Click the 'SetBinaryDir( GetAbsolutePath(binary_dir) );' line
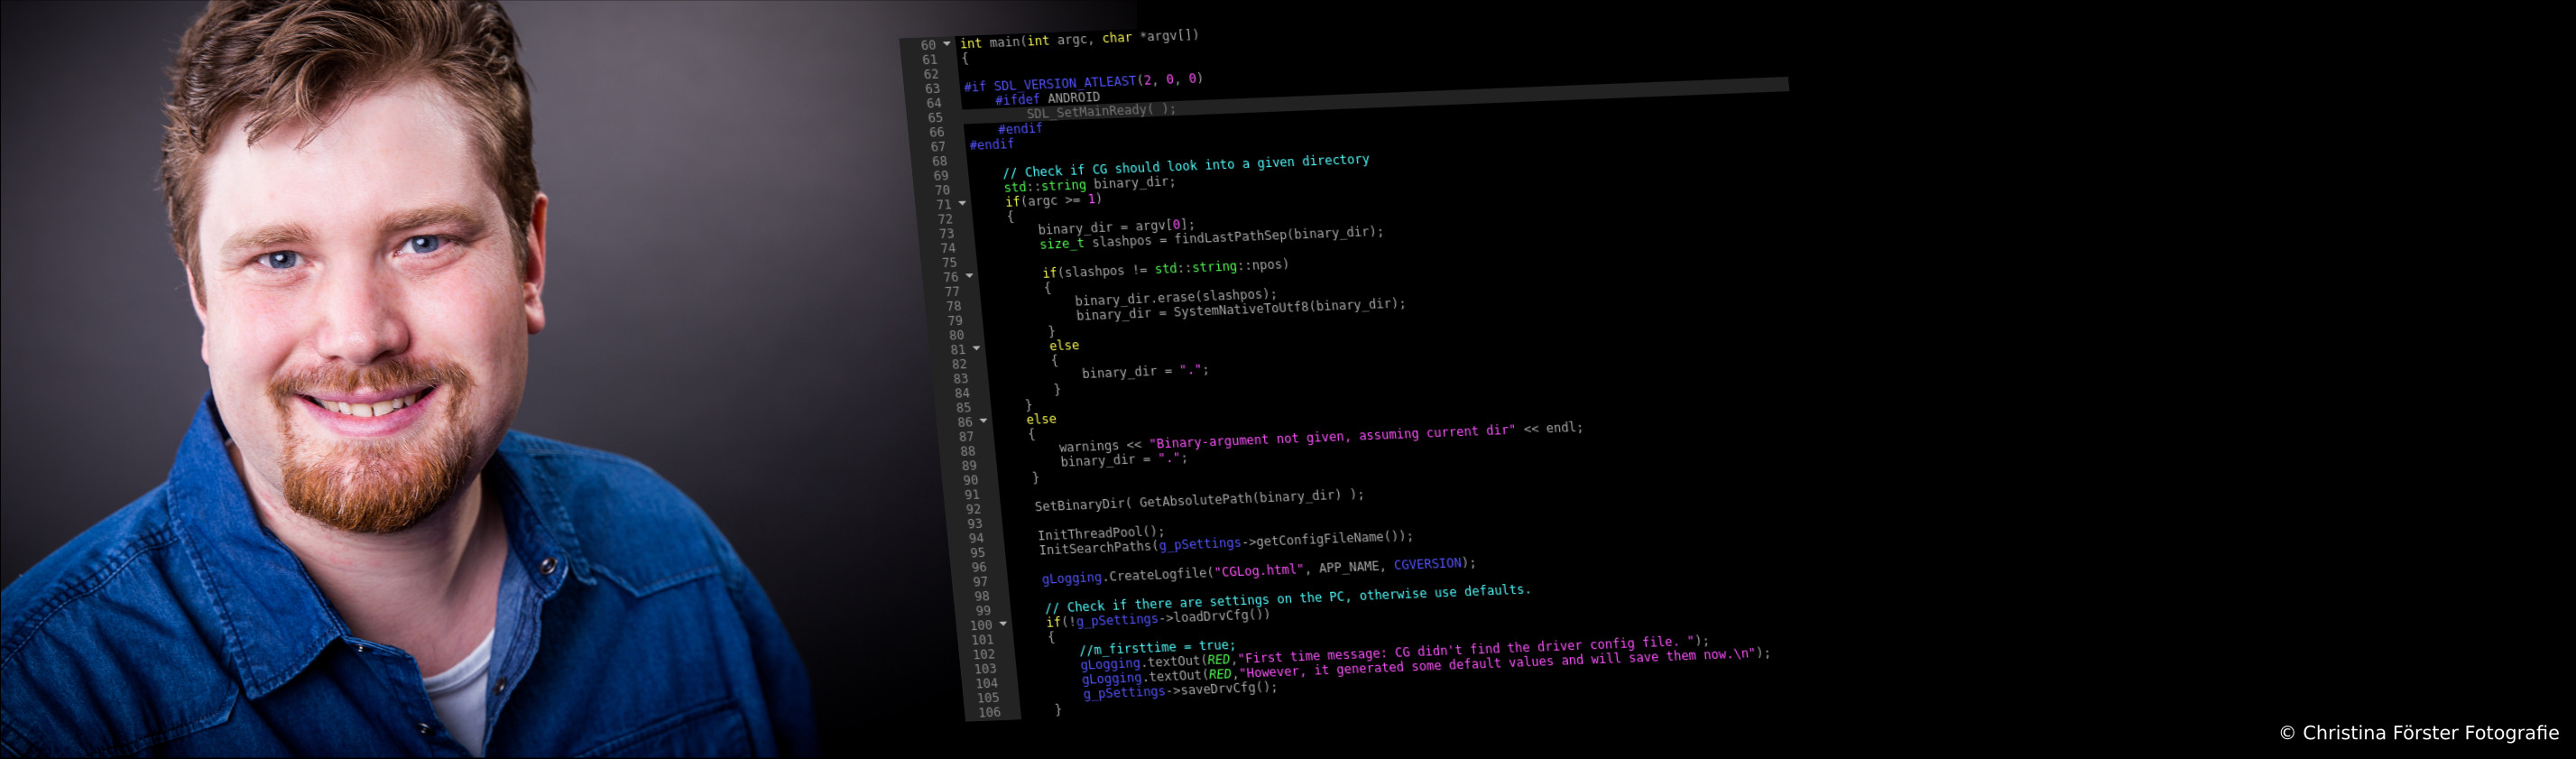This screenshot has width=2576, height=759. (x=1199, y=501)
